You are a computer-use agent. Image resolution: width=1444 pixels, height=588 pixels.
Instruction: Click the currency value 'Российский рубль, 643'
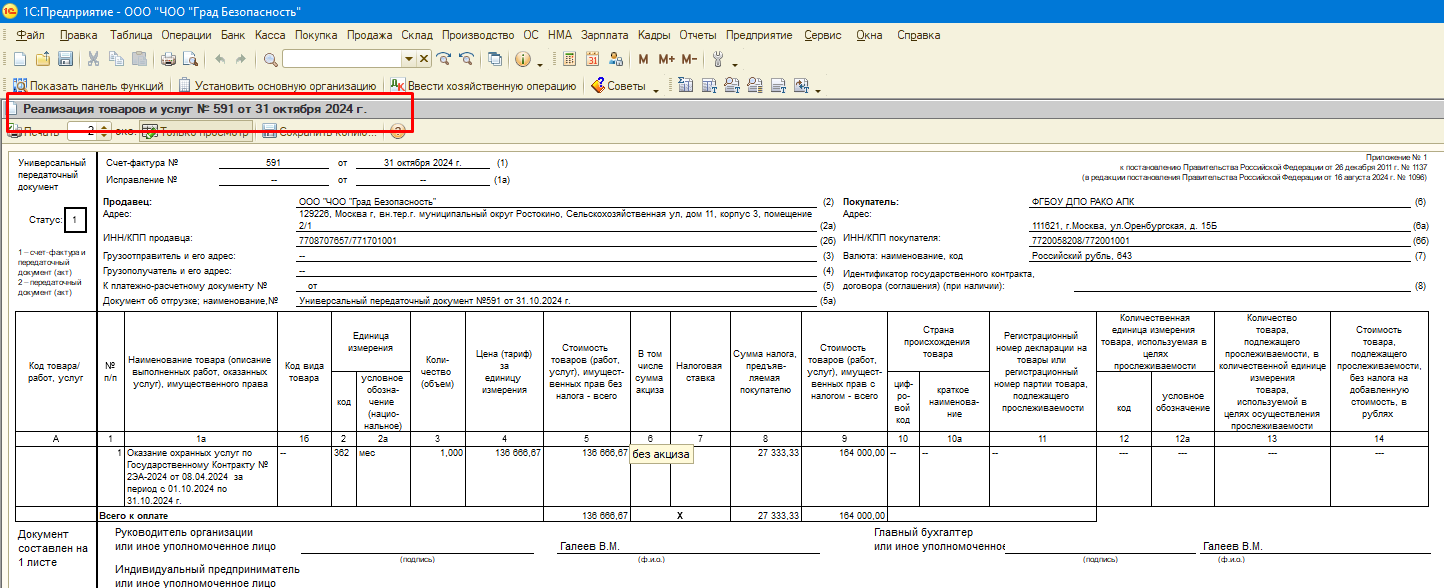1080,256
